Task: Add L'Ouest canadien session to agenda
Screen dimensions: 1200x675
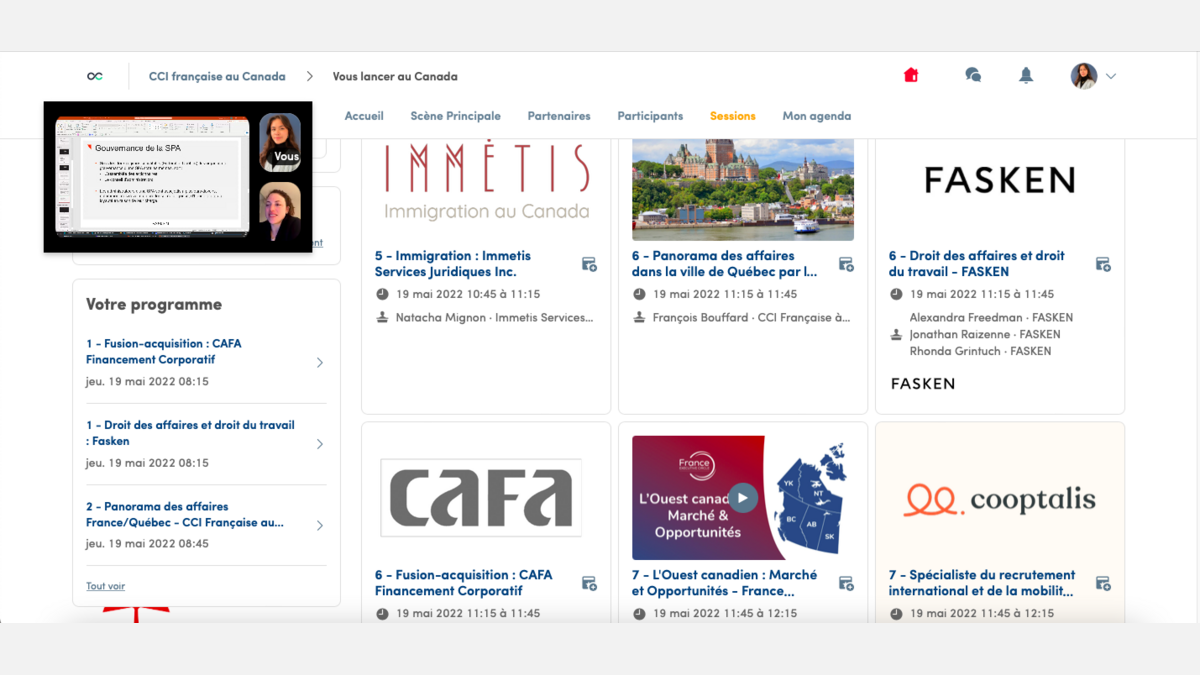Action: 846,583
